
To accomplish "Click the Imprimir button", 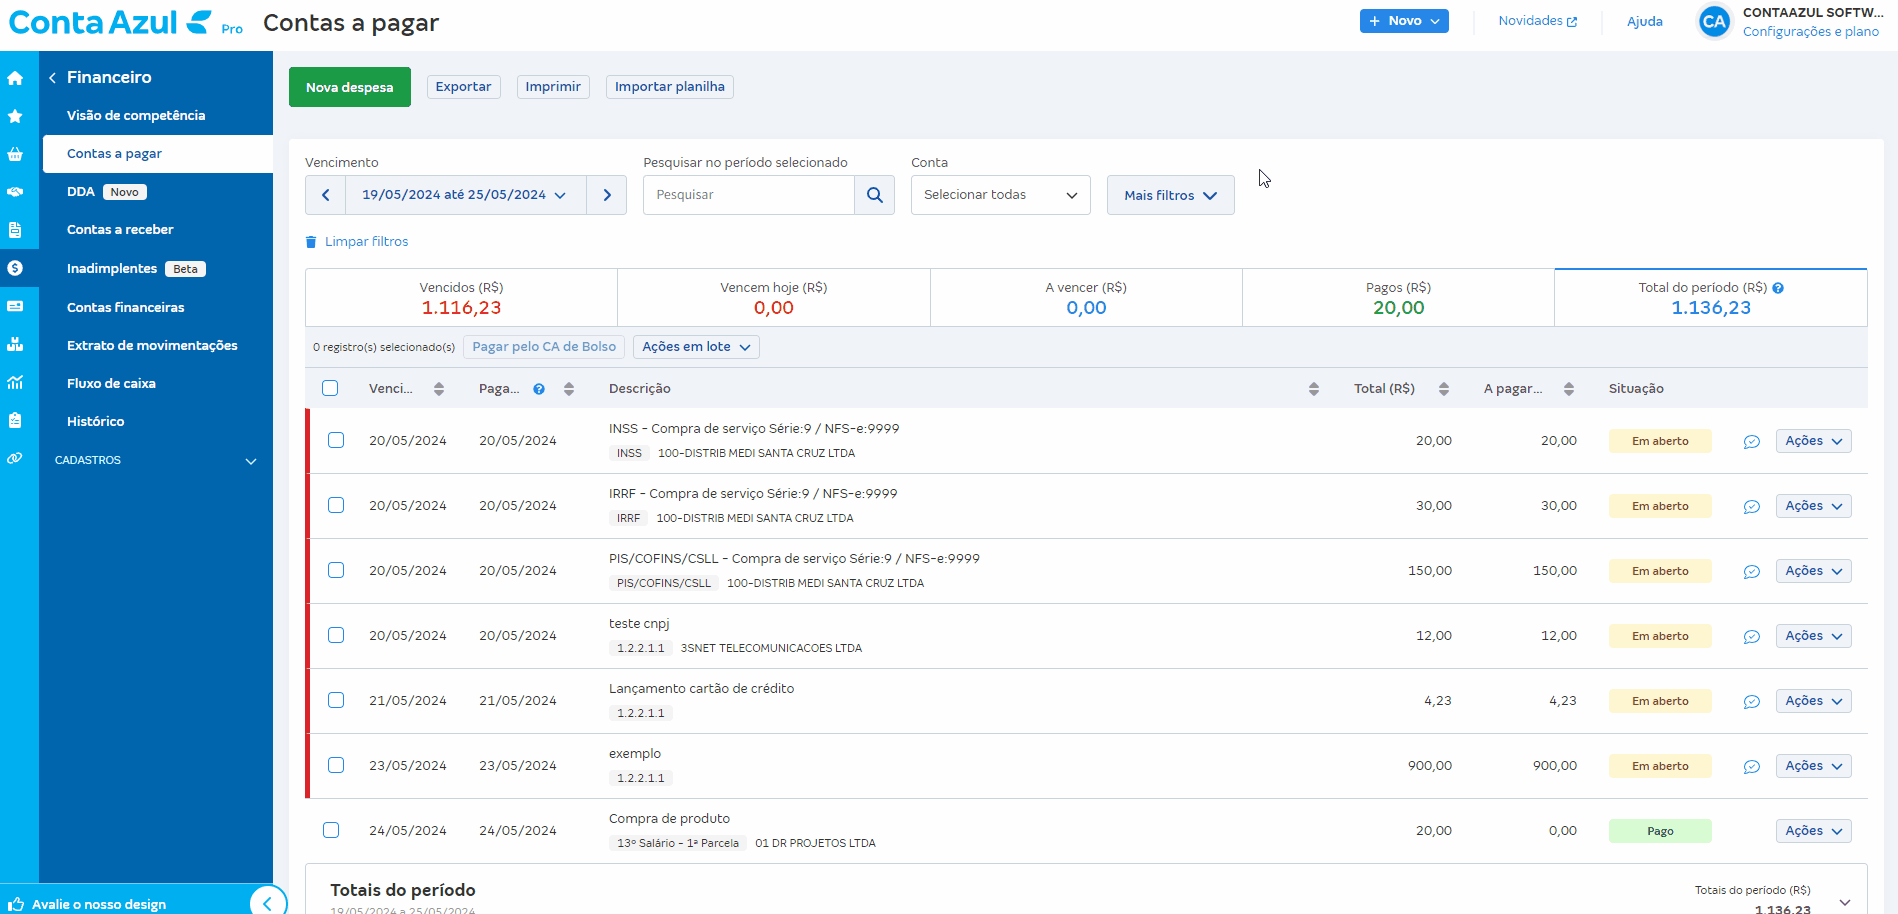I will 553,87.
